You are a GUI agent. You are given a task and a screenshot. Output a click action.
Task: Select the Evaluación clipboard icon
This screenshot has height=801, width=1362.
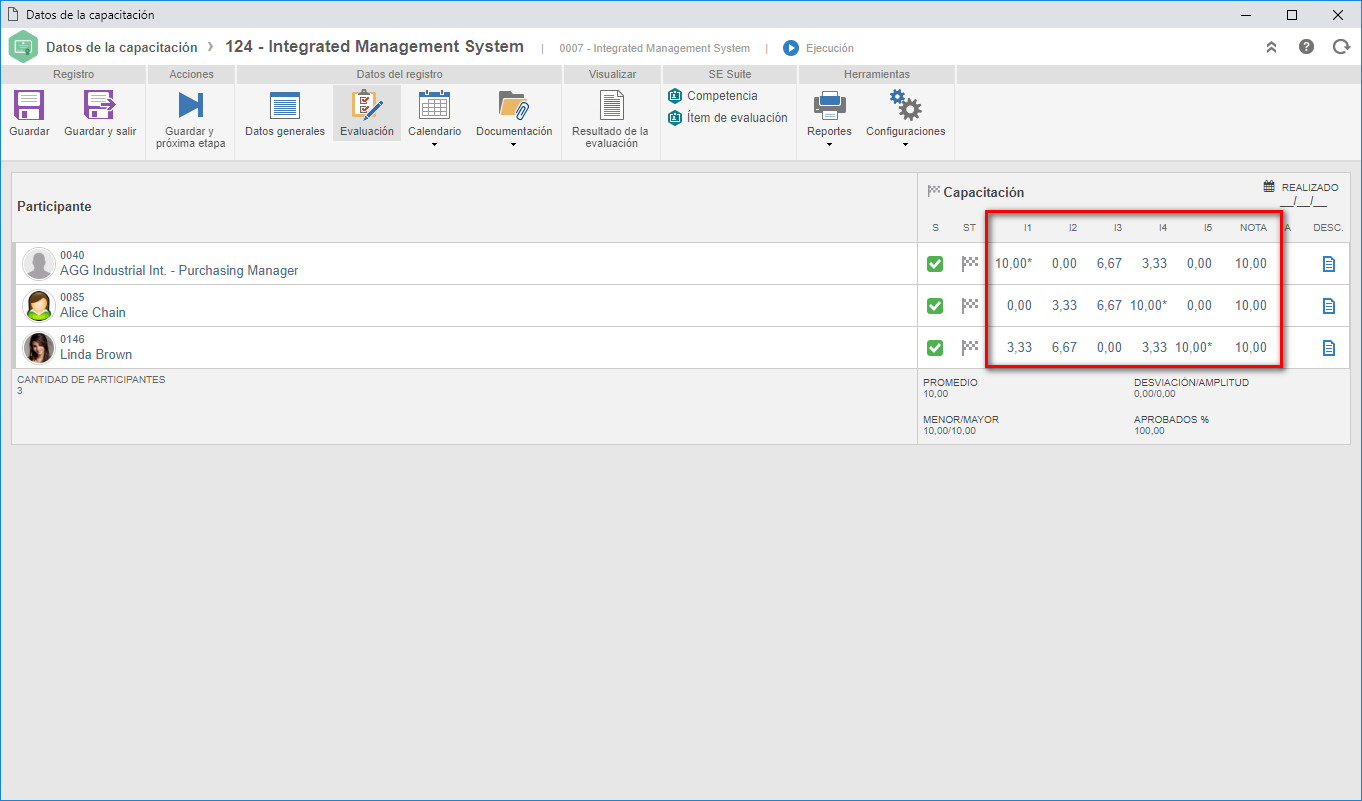tap(367, 105)
